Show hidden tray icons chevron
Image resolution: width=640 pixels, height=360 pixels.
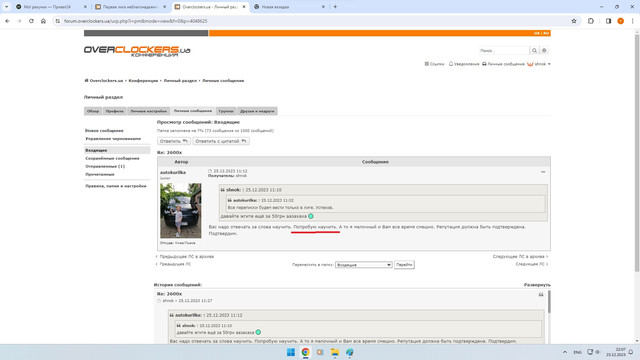click(565, 352)
